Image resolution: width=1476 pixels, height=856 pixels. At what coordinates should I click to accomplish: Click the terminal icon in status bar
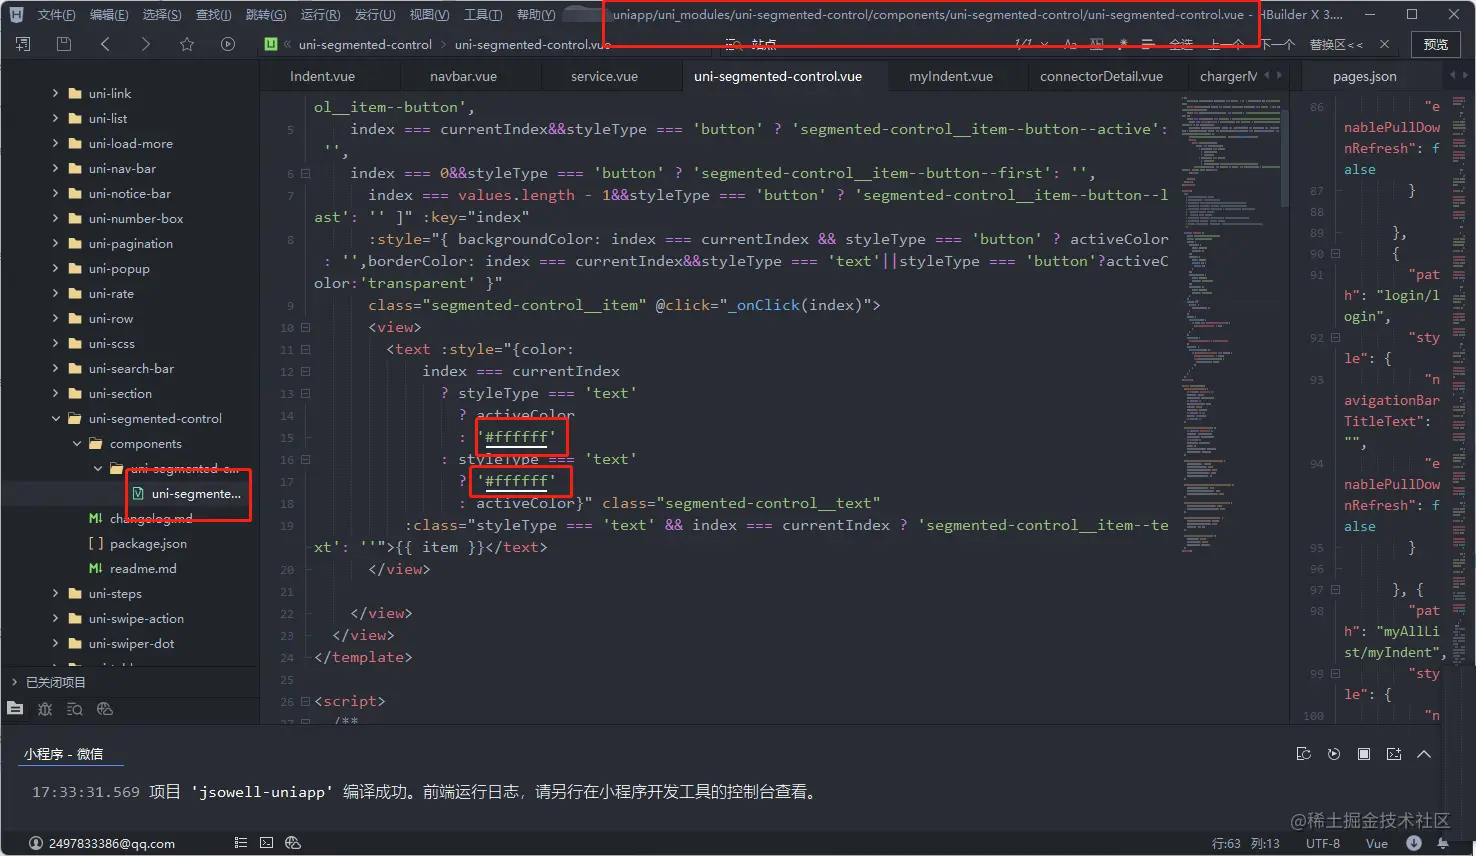[x=266, y=843]
